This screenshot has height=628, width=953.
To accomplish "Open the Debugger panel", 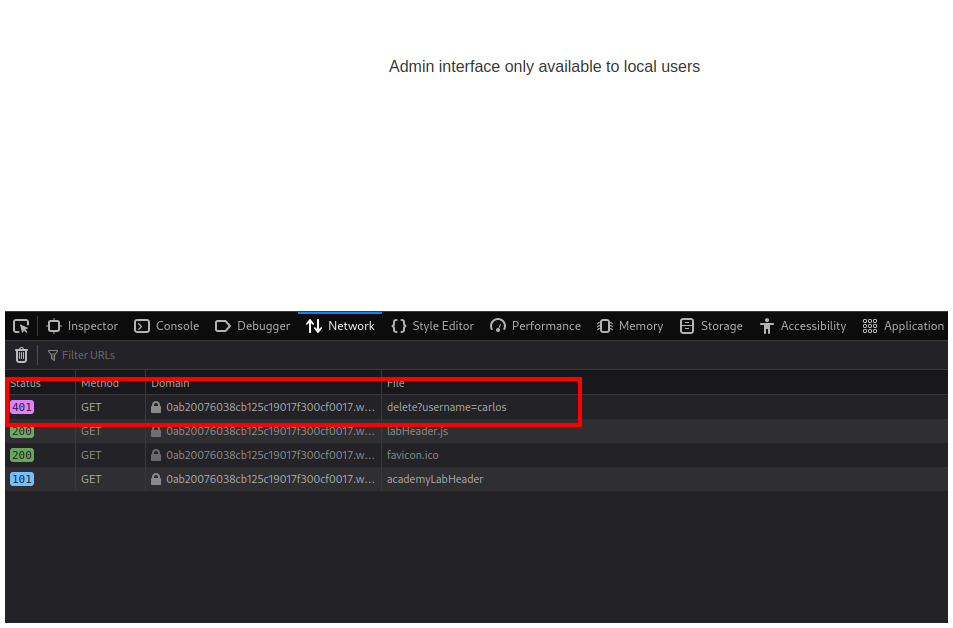I will 252,326.
